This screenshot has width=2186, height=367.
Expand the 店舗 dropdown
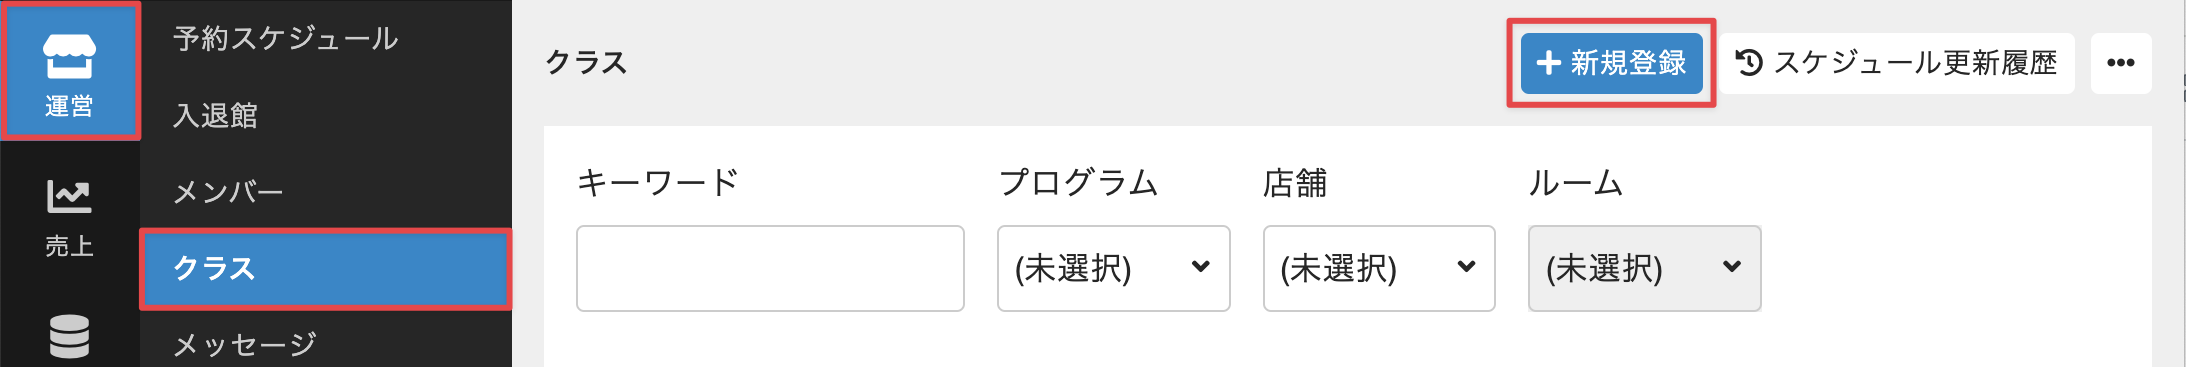1379,268
